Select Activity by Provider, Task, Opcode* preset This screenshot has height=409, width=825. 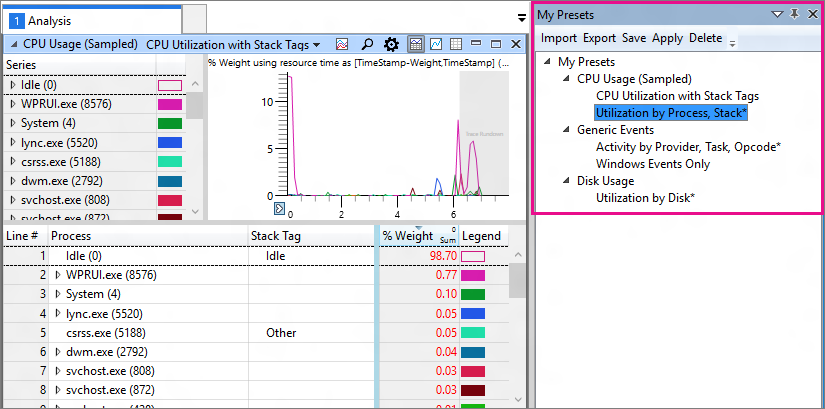[688, 147]
